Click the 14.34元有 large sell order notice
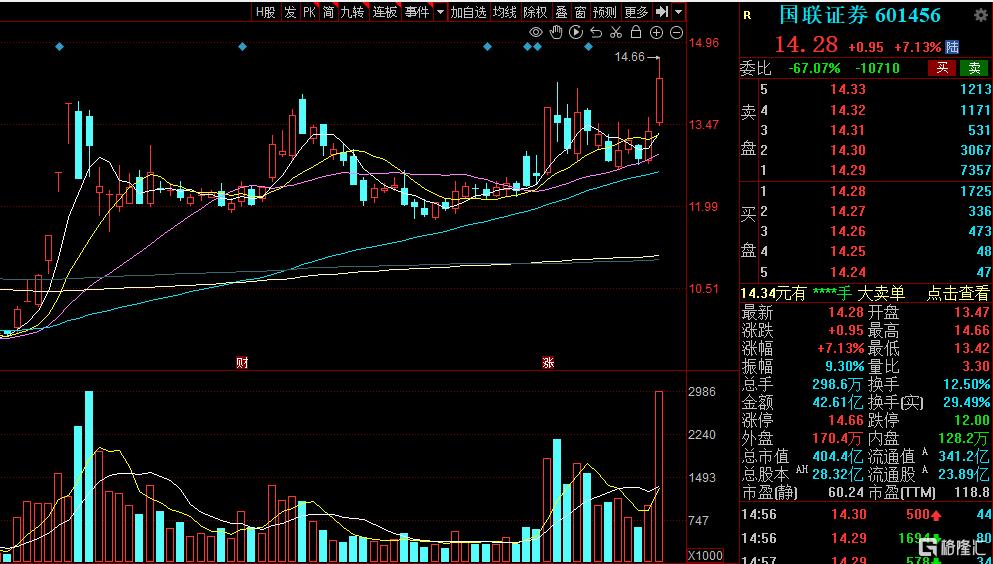 click(823, 293)
